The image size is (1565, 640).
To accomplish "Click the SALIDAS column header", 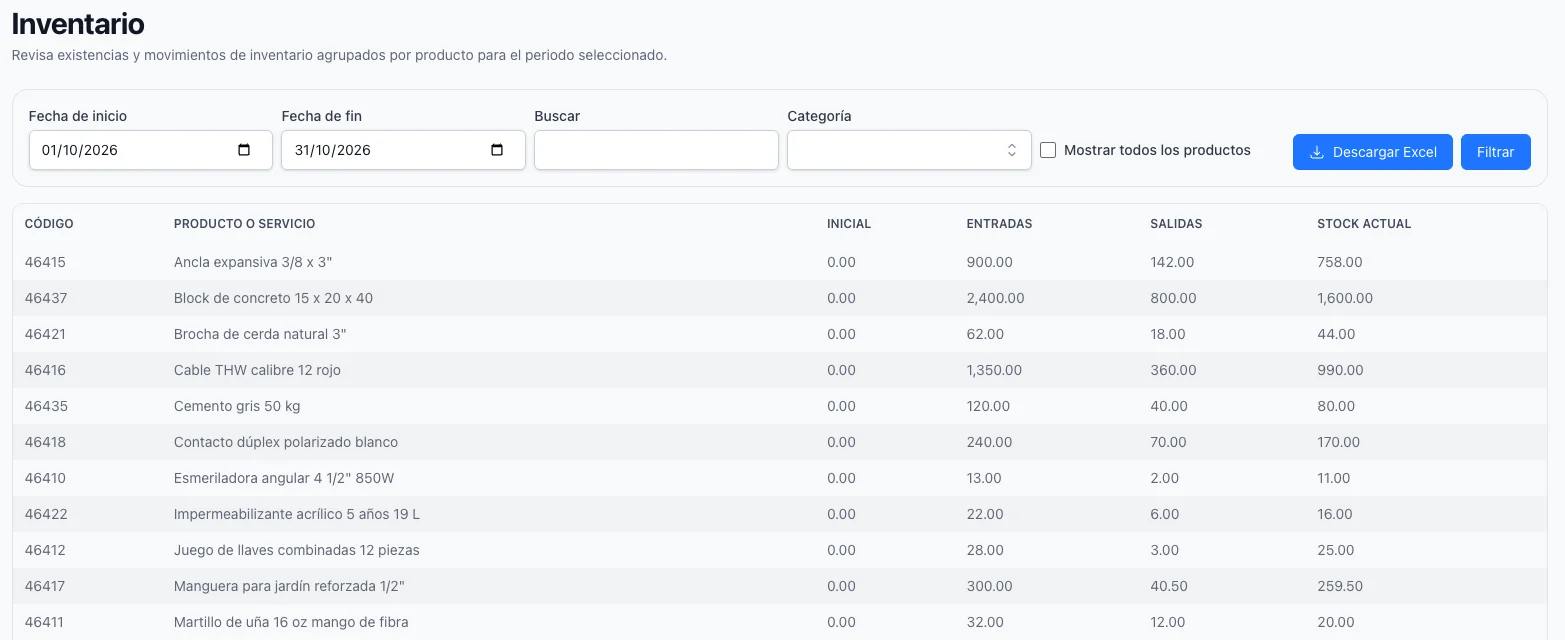I will [x=1176, y=224].
